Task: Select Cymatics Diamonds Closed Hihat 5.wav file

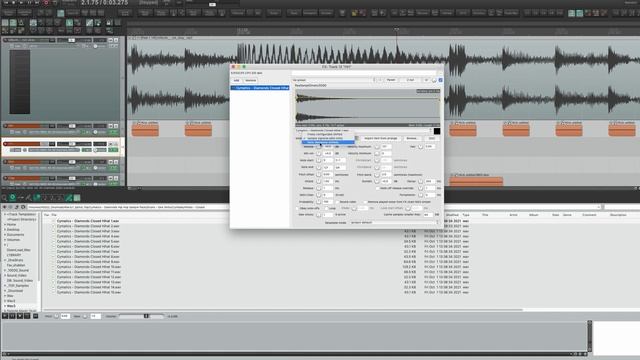Action: (x=88, y=241)
